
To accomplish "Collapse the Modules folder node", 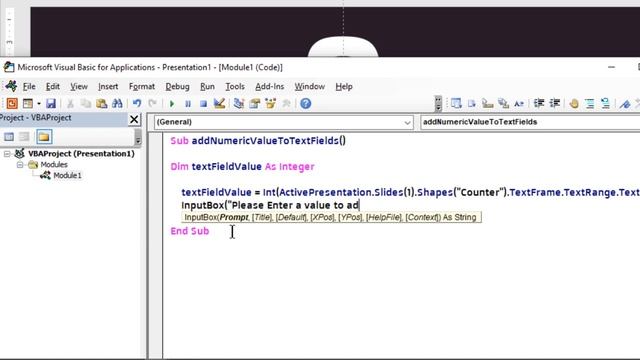I will pyautogui.click(x=20, y=164).
